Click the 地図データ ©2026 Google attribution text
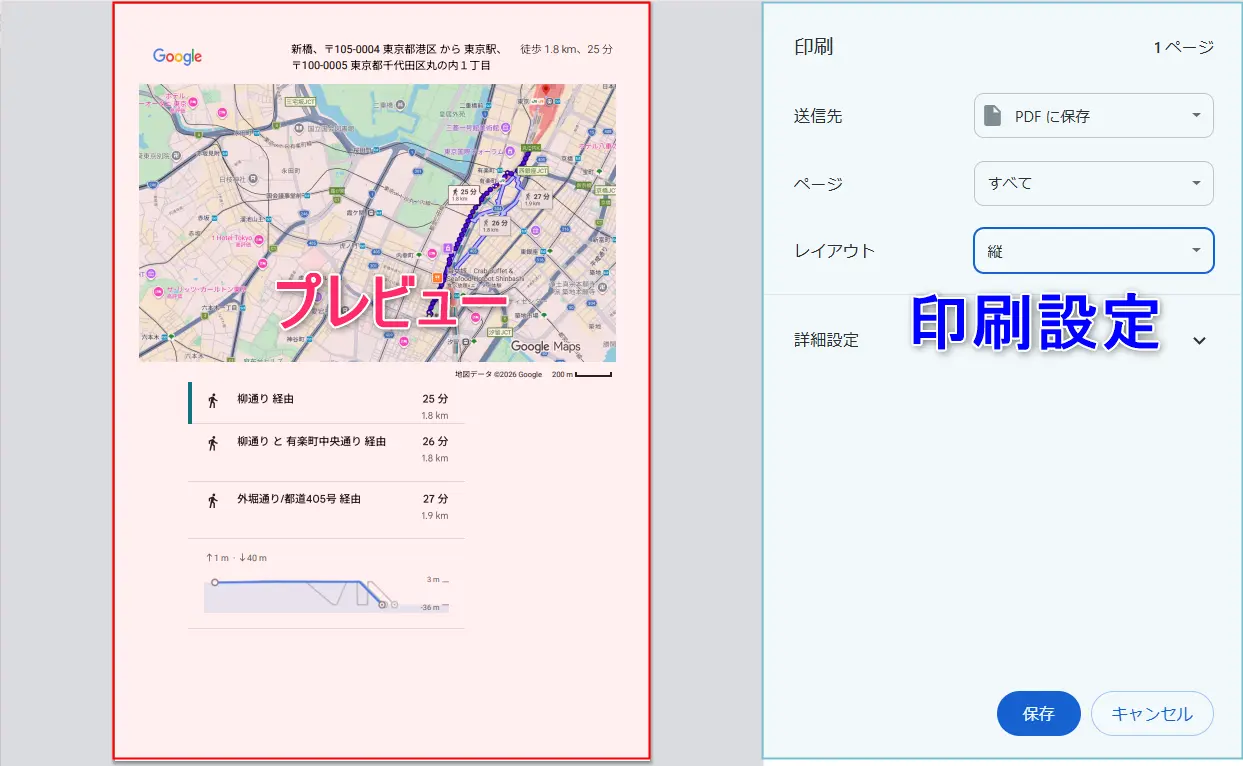 point(498,375)
